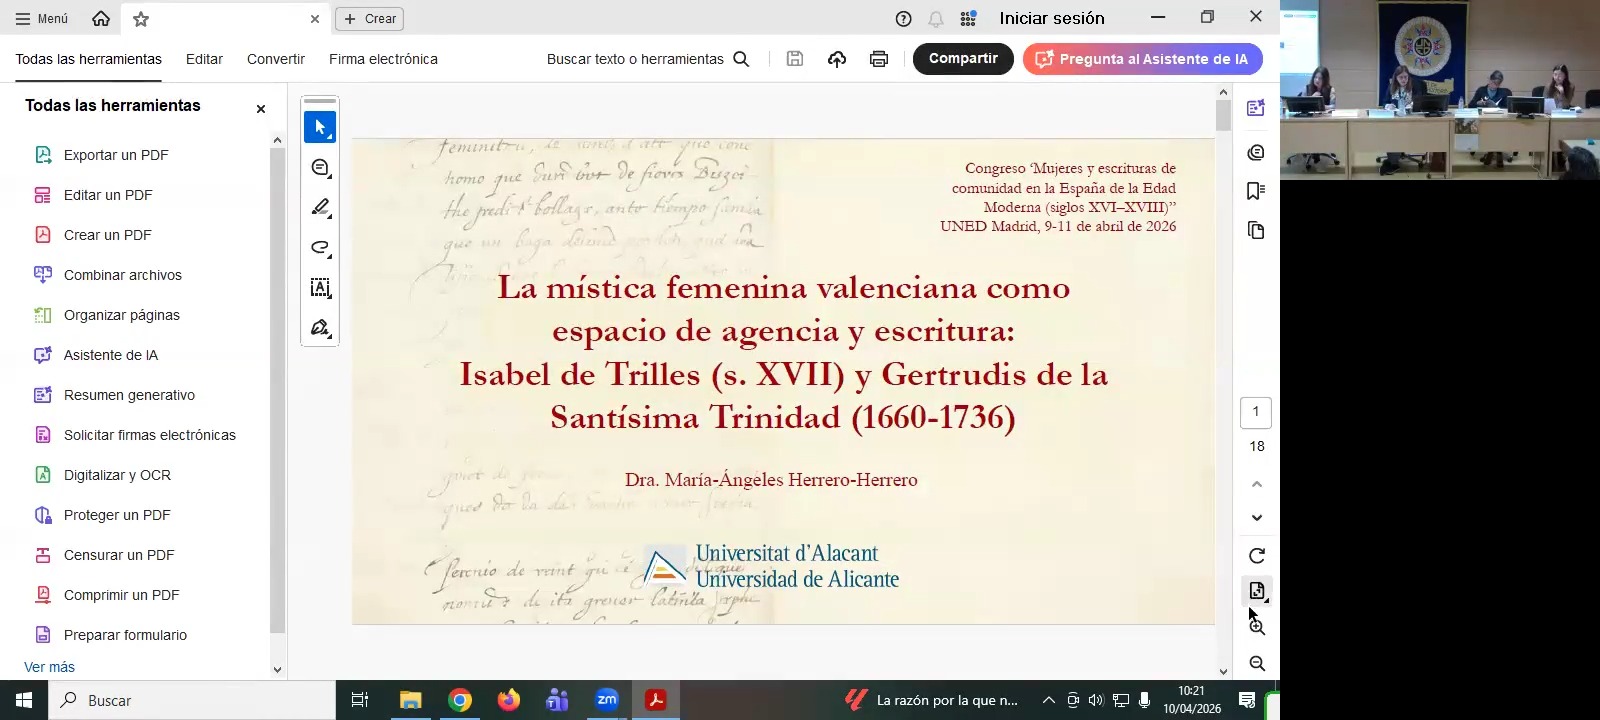Choose the freehand draw tool
Viewport: 1600px width, 720px height.
click(x=320, y=248)
